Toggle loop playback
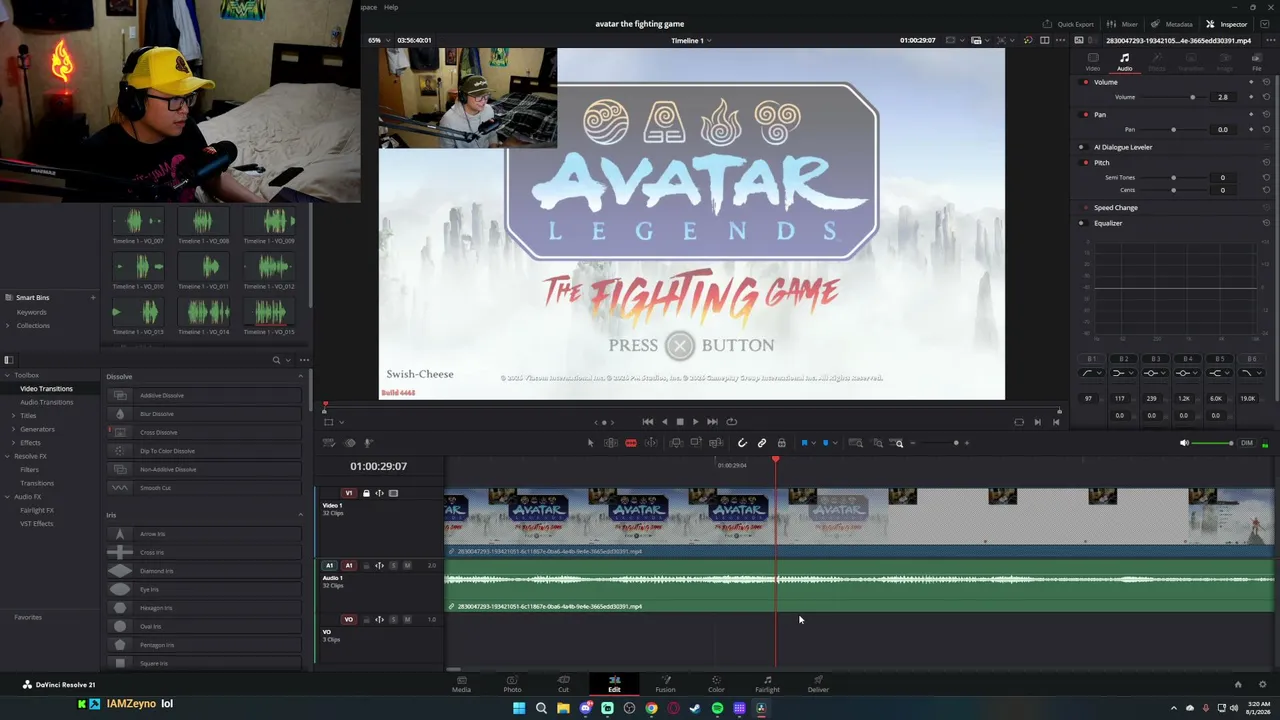1280x720 pixels. pyautogui.click(x=732, y=422)
